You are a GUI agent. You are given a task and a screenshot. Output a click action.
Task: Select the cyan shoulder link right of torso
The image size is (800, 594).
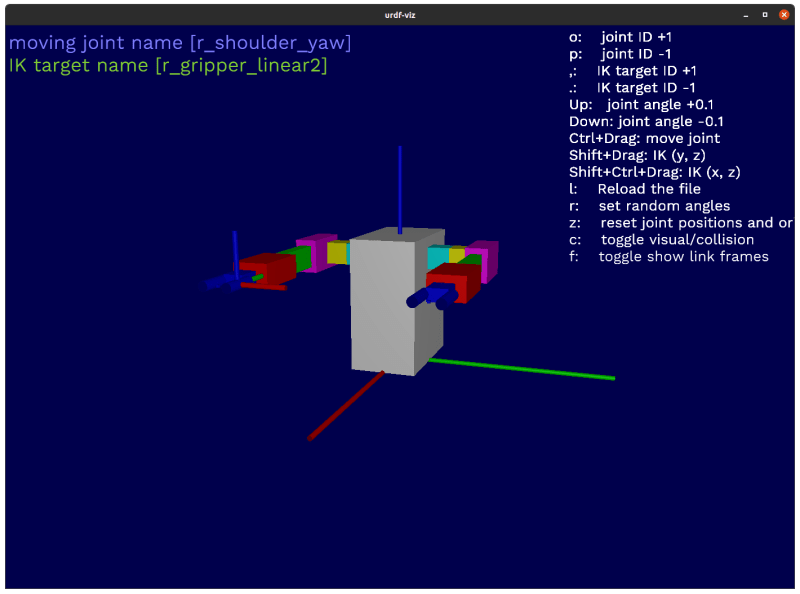pyautogui.click(x=438, y=256)
